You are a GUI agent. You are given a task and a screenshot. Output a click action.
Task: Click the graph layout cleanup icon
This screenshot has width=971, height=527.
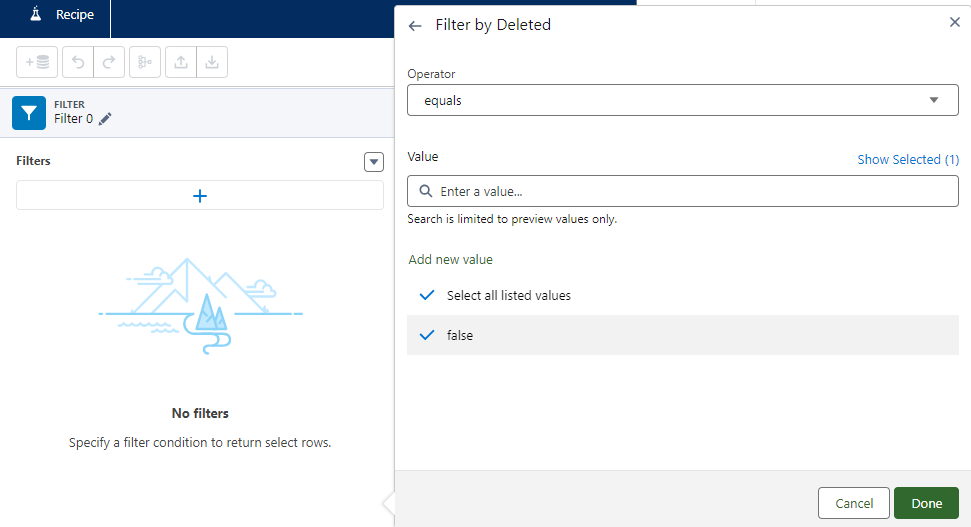tap(145, 62)
